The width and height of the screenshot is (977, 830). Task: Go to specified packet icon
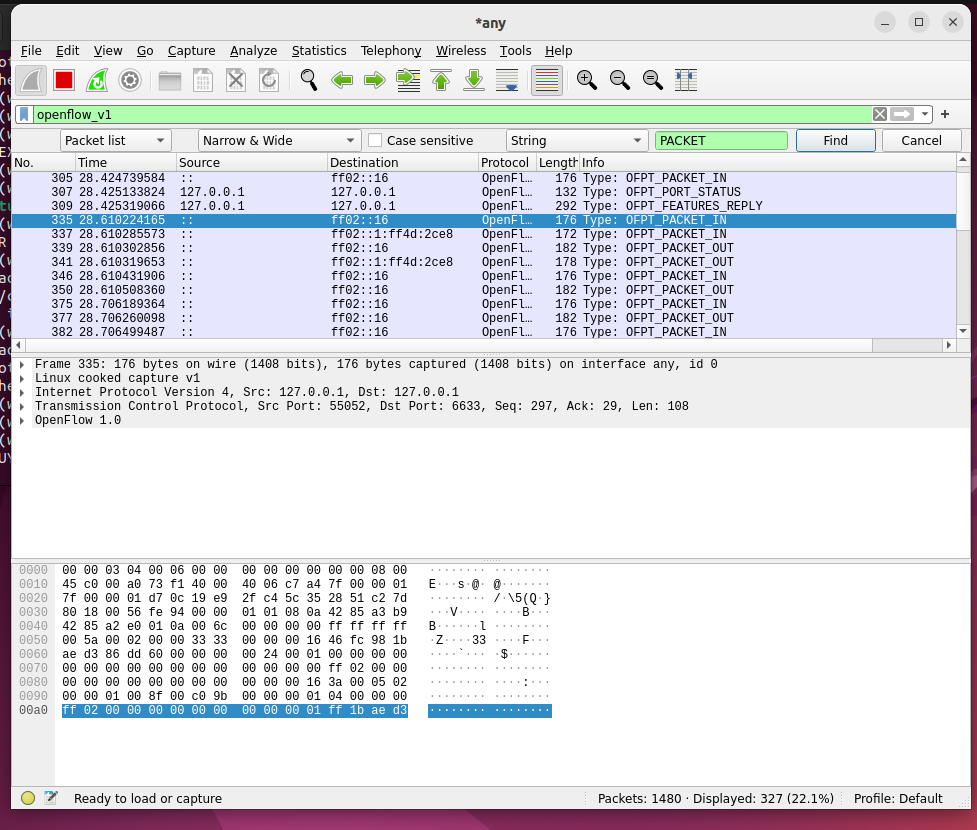coord(408,80)
